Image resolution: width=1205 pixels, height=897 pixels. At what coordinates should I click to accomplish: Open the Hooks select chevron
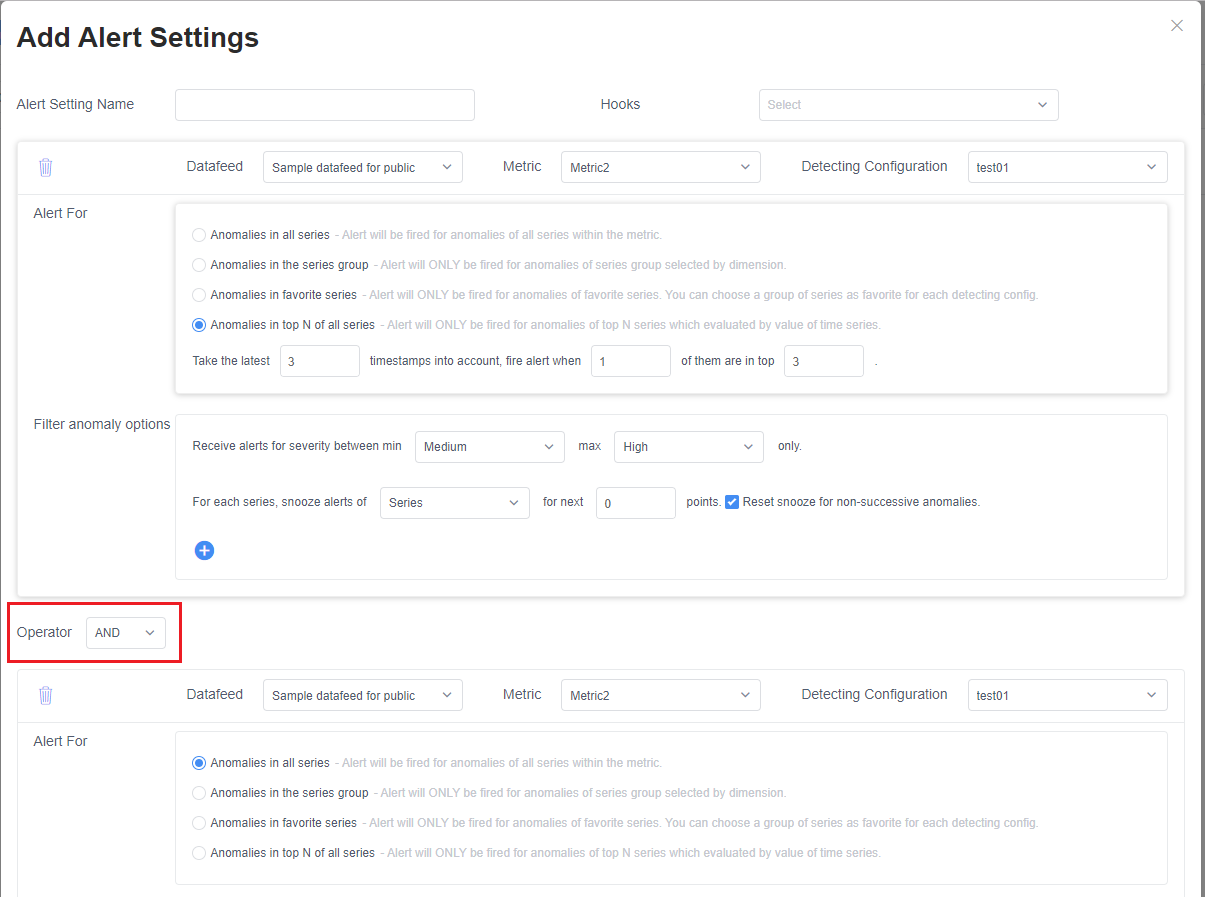pos(1042,104)
